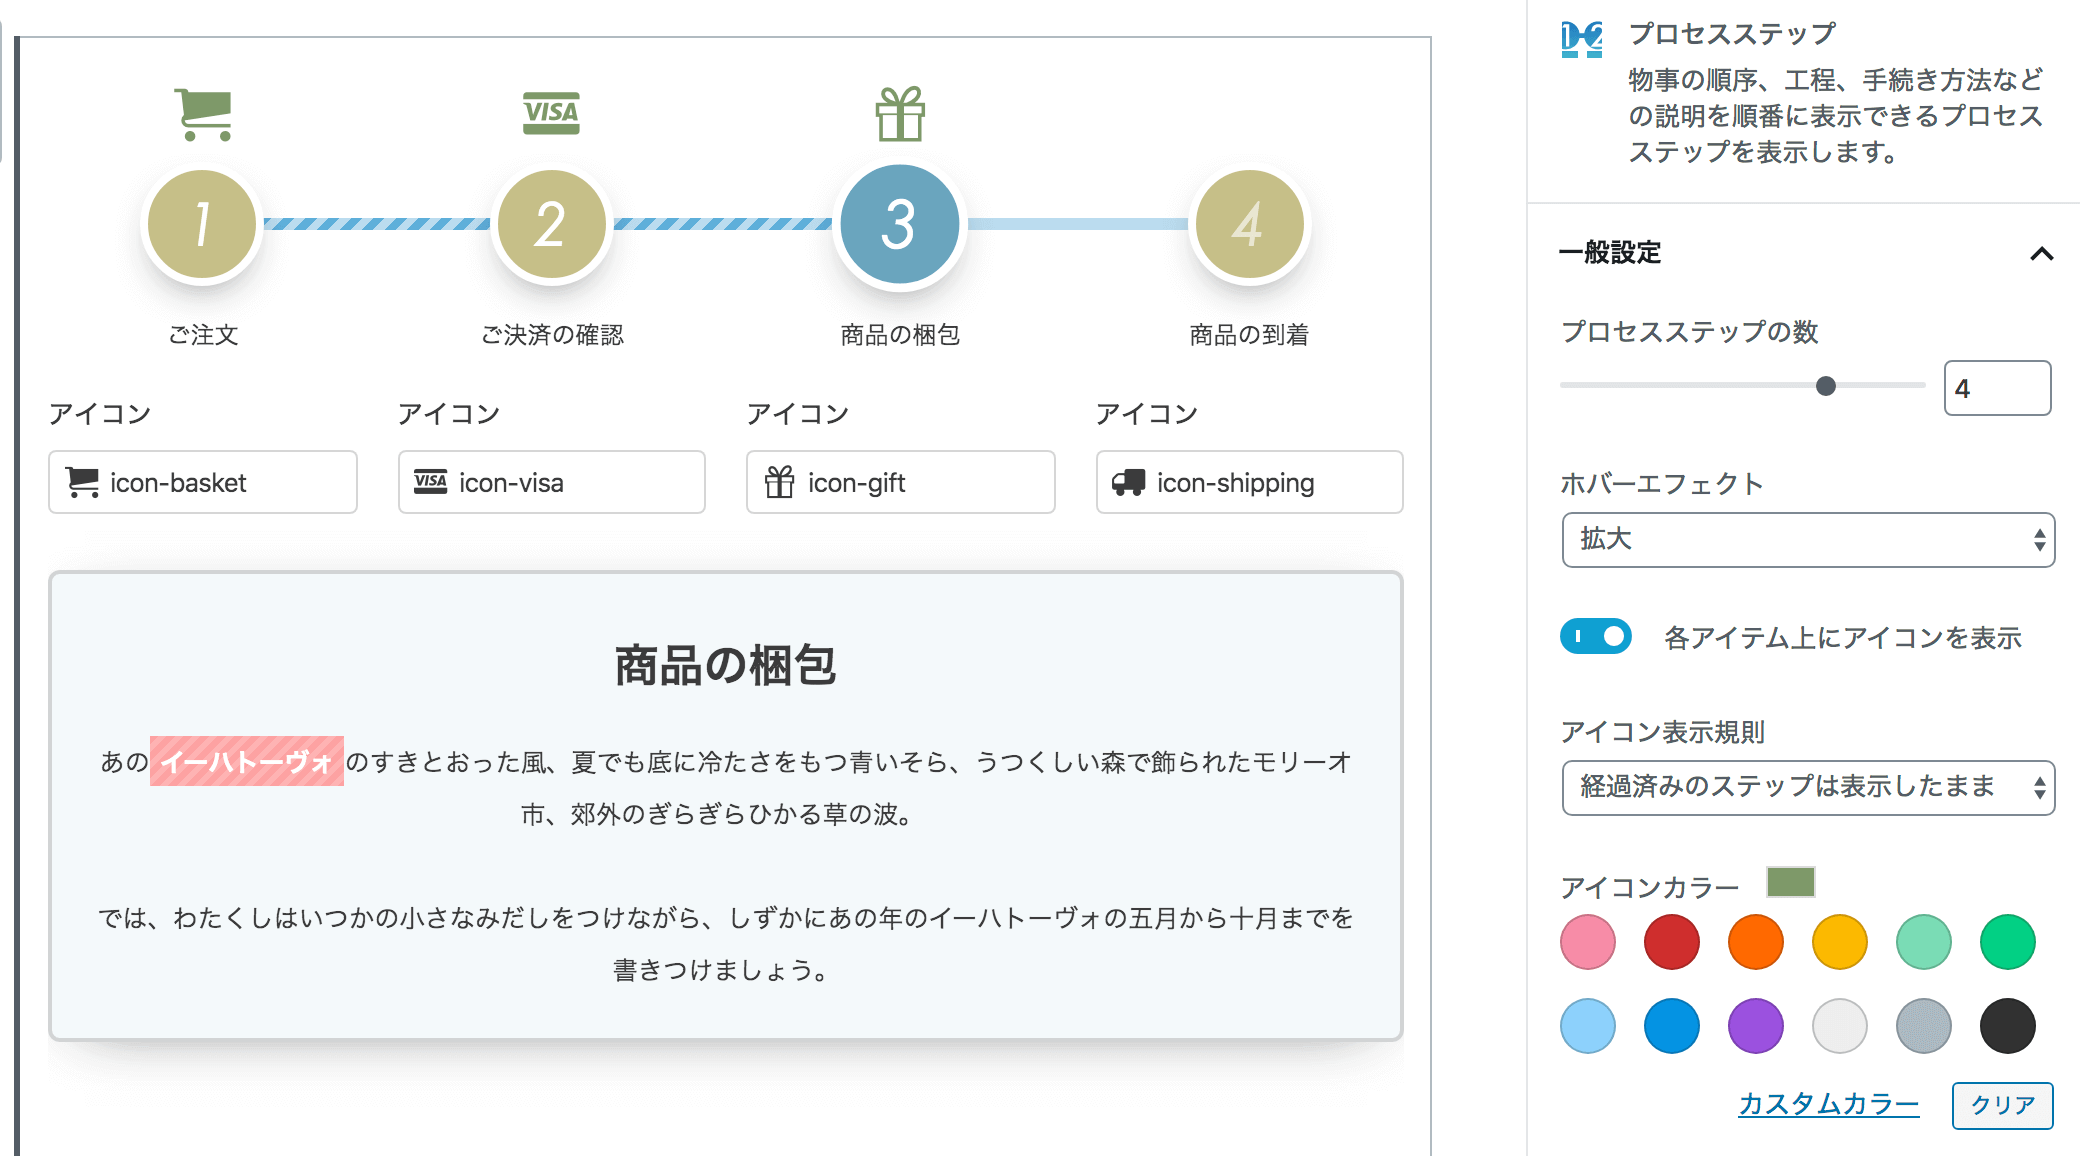Choose the red icon color swatch

coord(1671,942)
